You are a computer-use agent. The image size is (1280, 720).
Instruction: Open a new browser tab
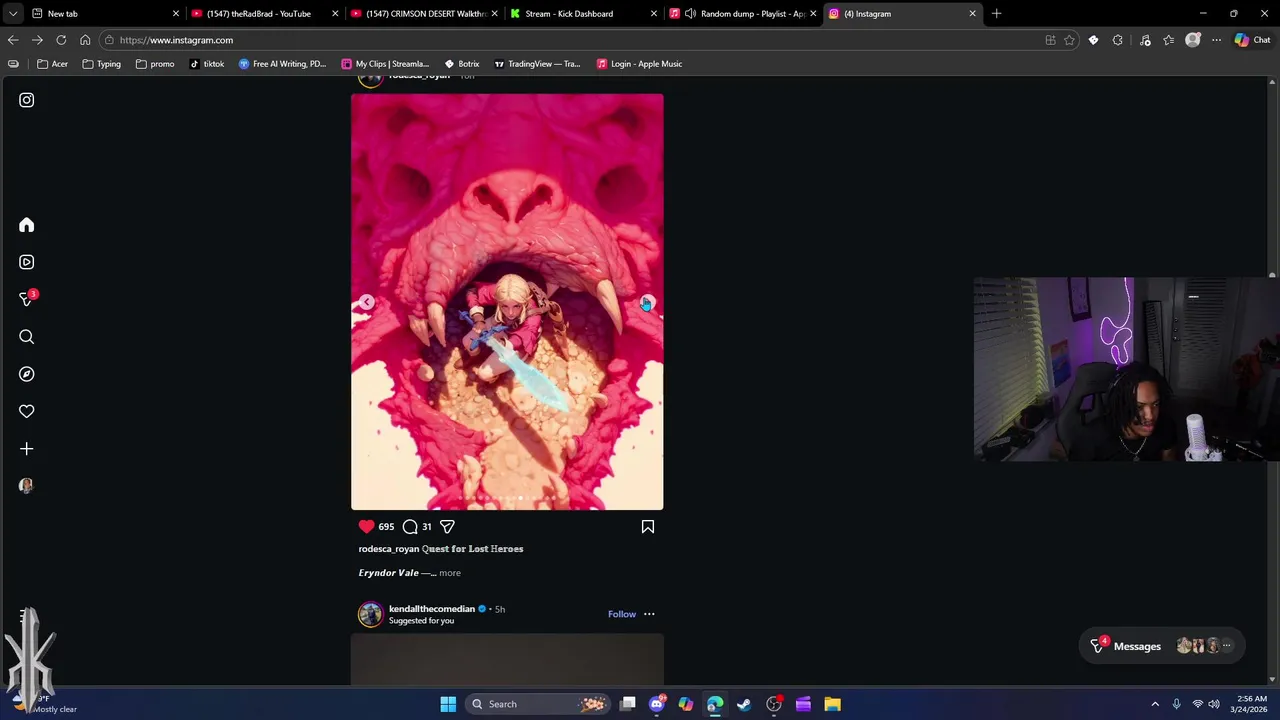pos(996,14)
